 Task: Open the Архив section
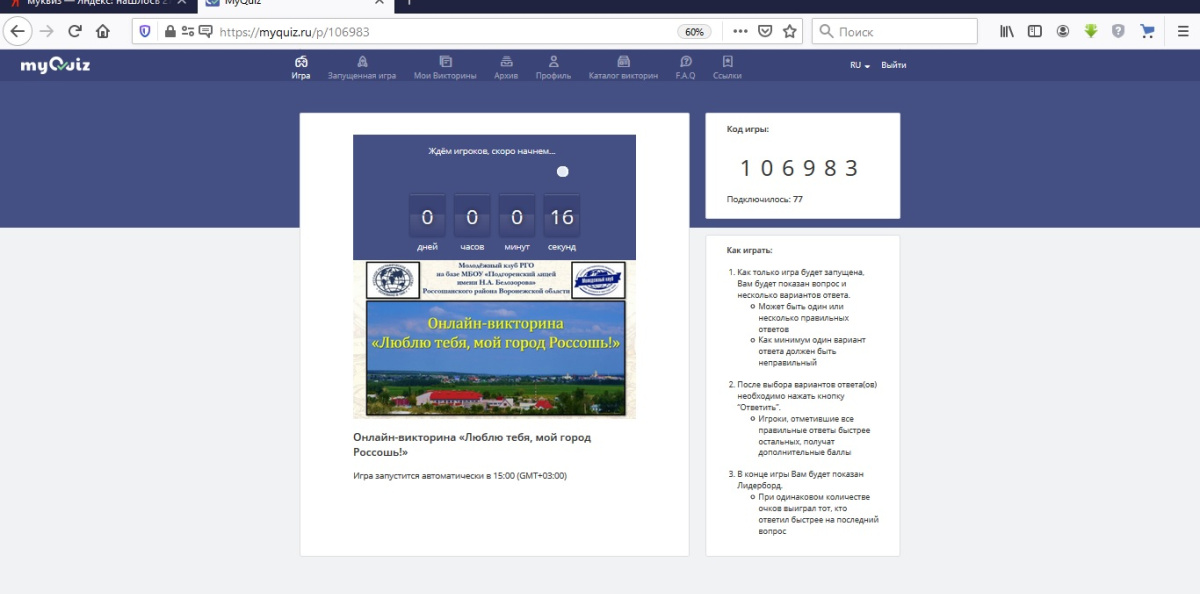pos(506,68)
